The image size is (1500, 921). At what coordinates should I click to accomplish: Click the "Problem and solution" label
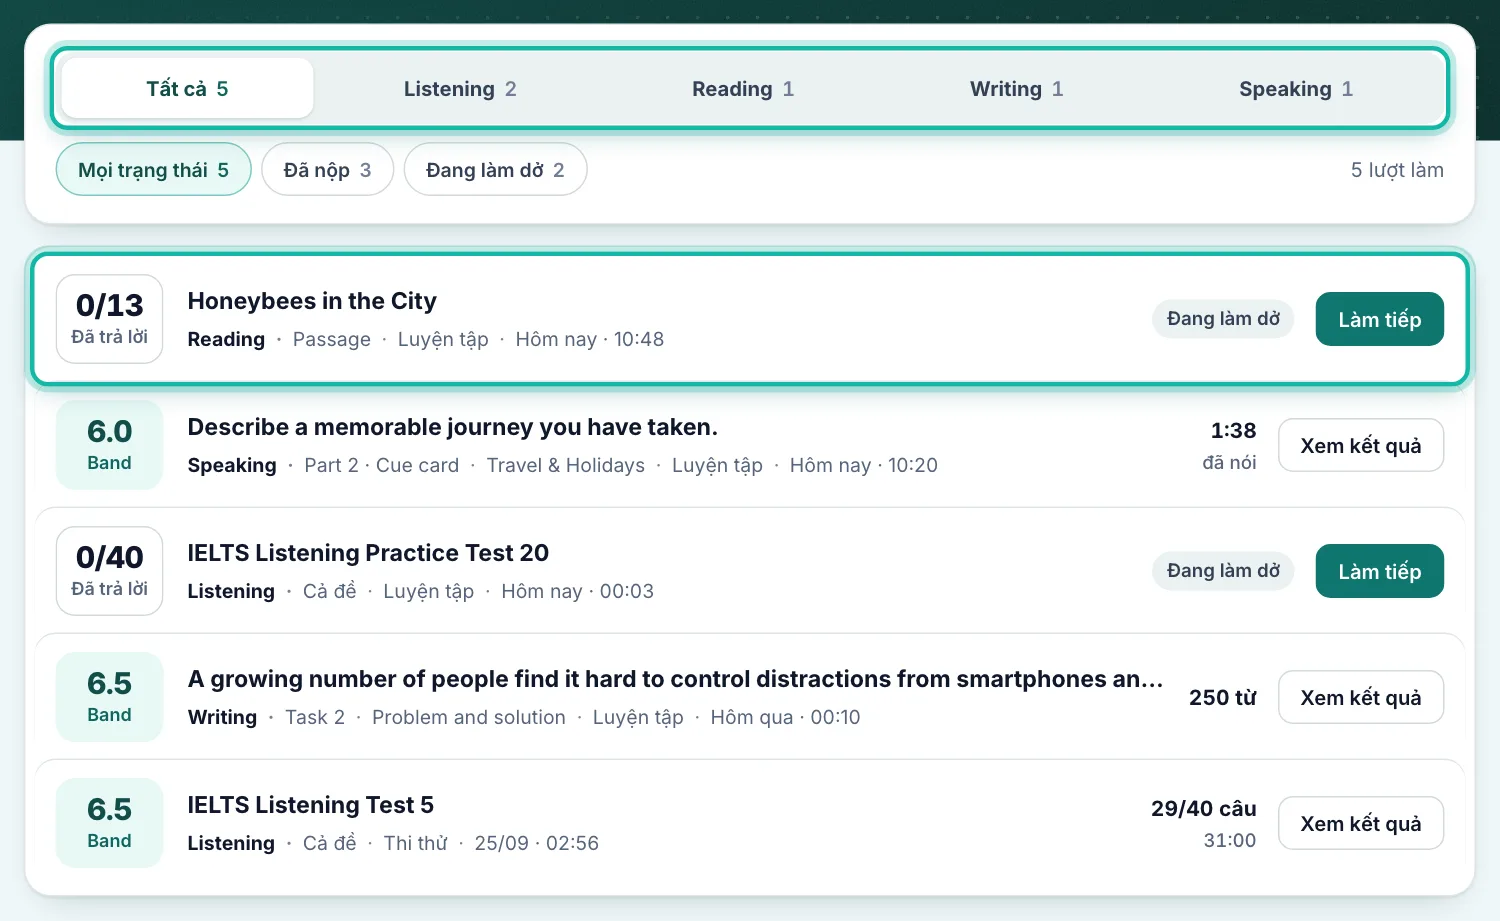point(468,717)
